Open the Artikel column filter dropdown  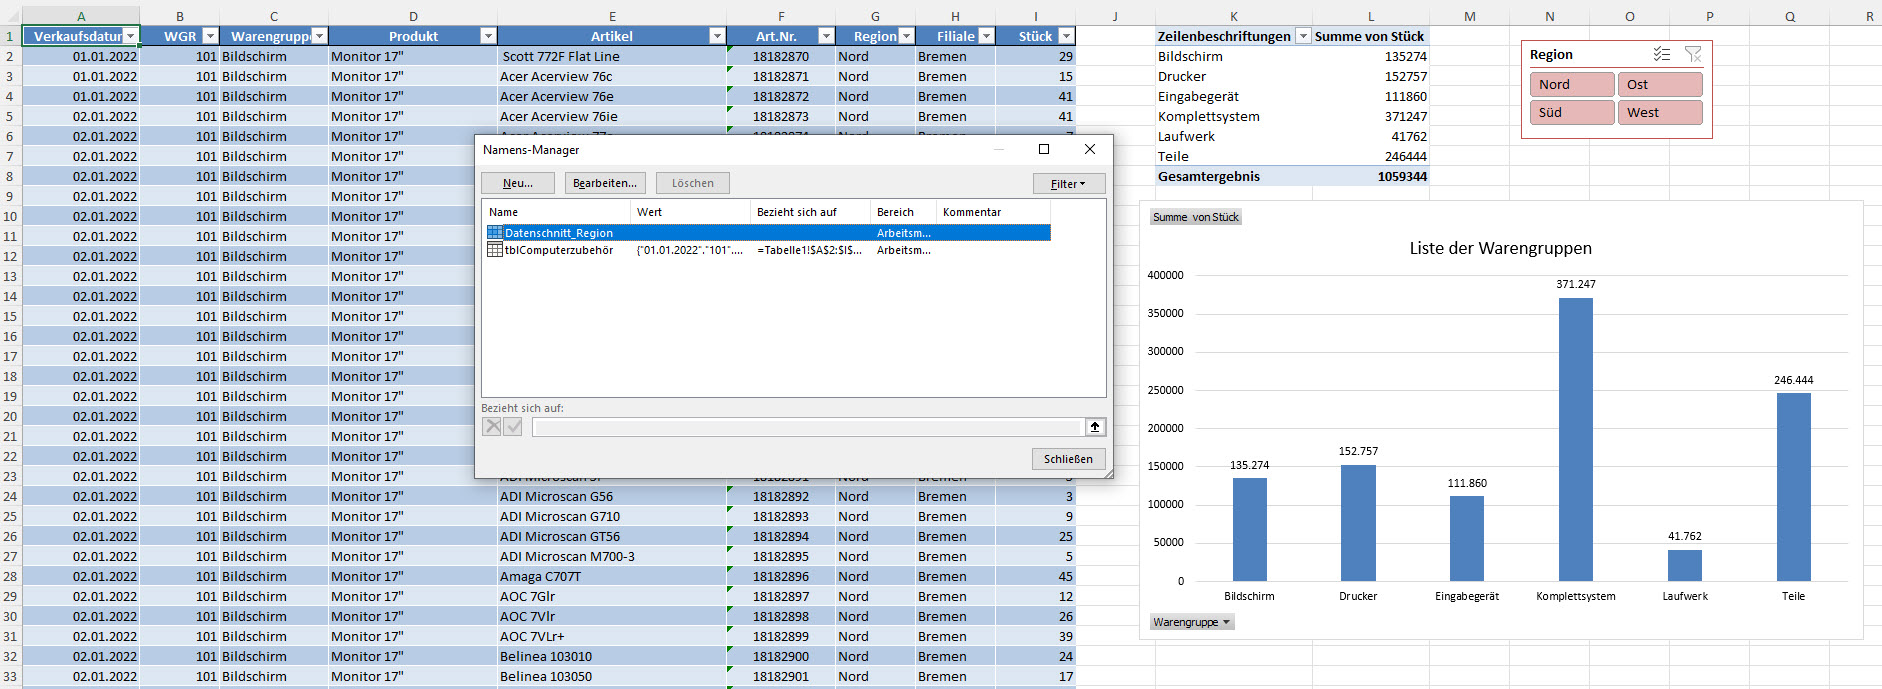coord(716,36)
